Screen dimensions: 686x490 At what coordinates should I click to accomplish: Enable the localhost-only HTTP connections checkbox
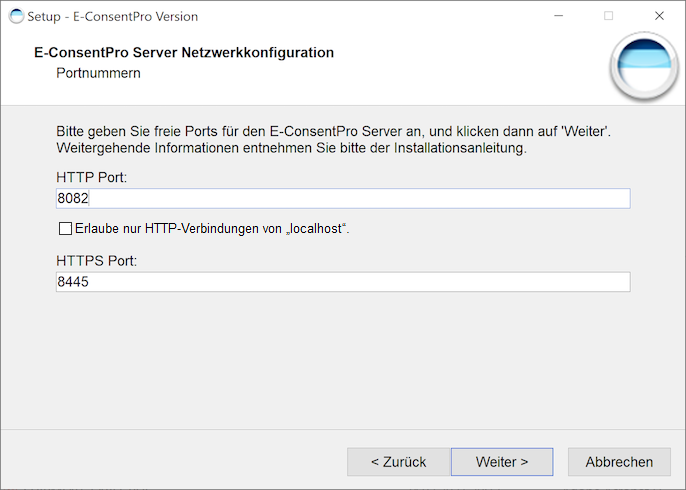pyautogui.click(x=65, y=228)
